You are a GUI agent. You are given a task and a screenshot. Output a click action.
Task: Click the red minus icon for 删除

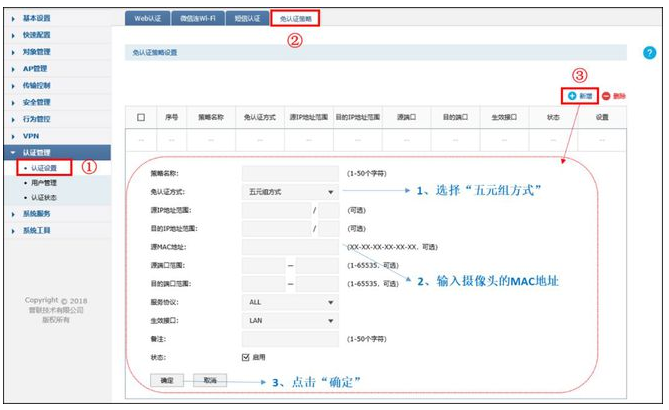606,96
